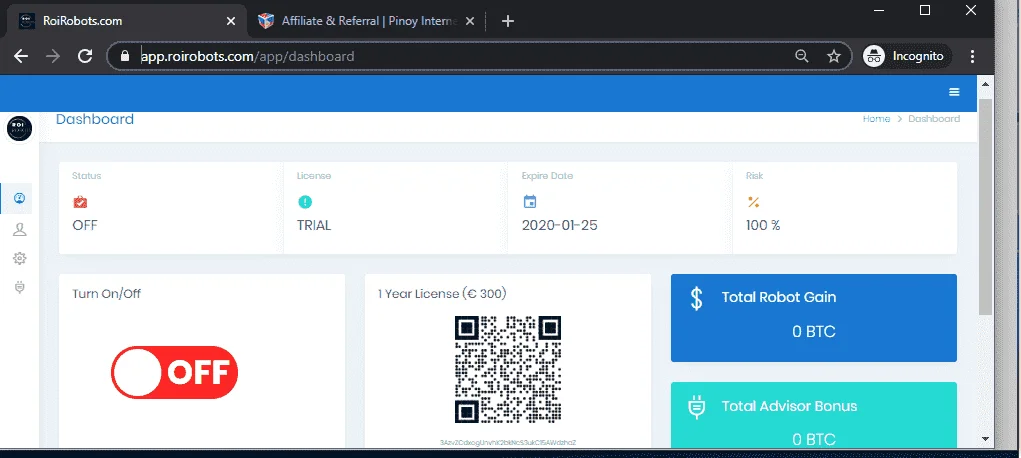The width and height of the screenshot is (1021, 458).
Task: Go back in browser history
Action: [x=21, y=56]
